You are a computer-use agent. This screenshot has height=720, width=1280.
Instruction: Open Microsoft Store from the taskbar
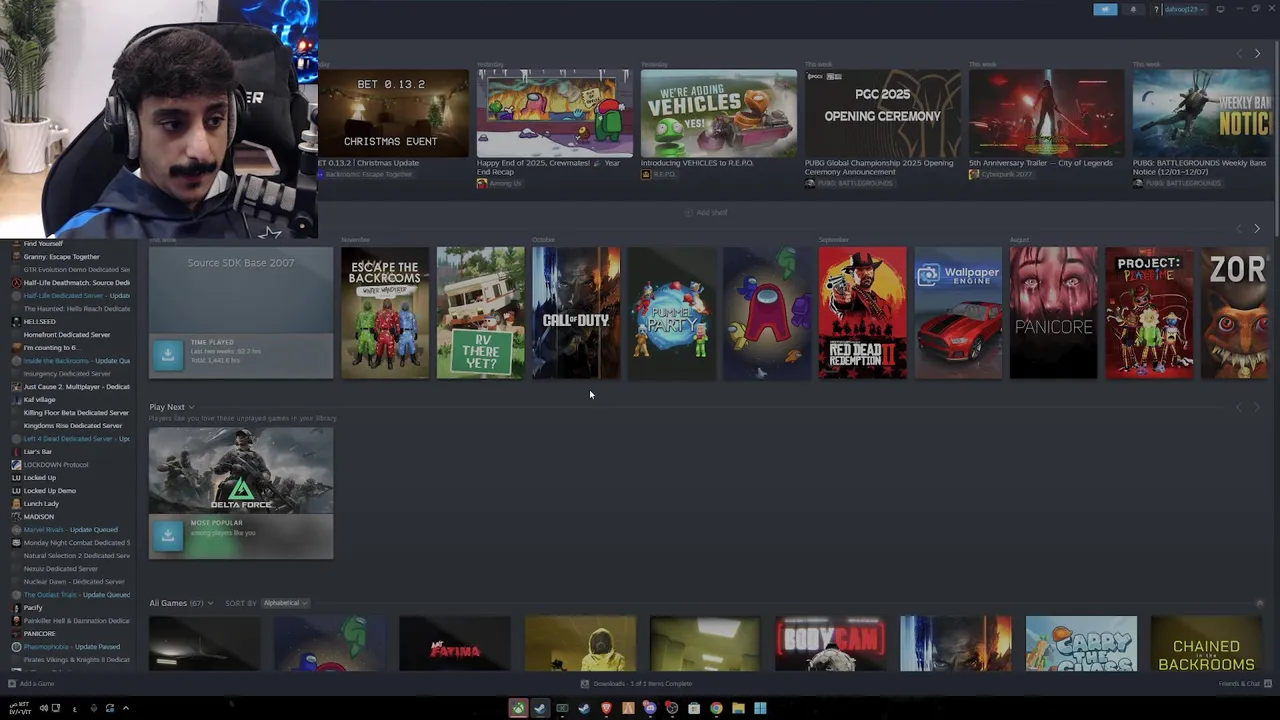694,709
